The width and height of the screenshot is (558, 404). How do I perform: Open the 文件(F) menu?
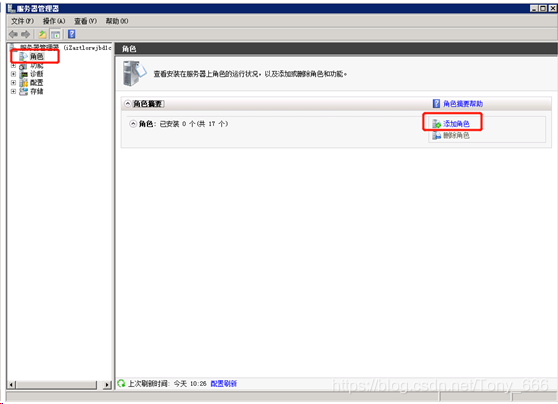(22, 21)
